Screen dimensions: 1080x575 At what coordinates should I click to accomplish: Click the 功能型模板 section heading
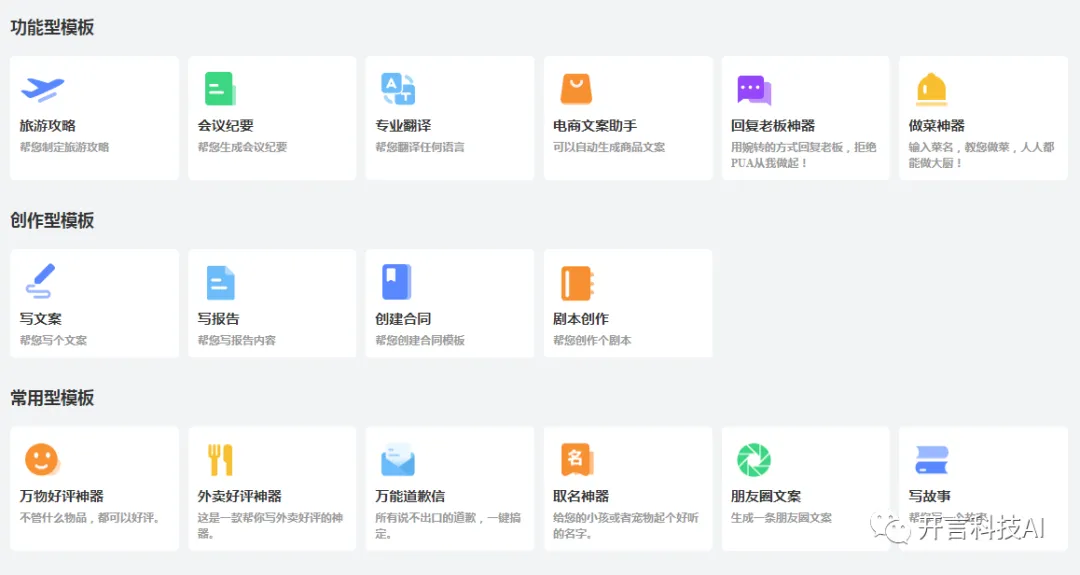pos(52,28)
